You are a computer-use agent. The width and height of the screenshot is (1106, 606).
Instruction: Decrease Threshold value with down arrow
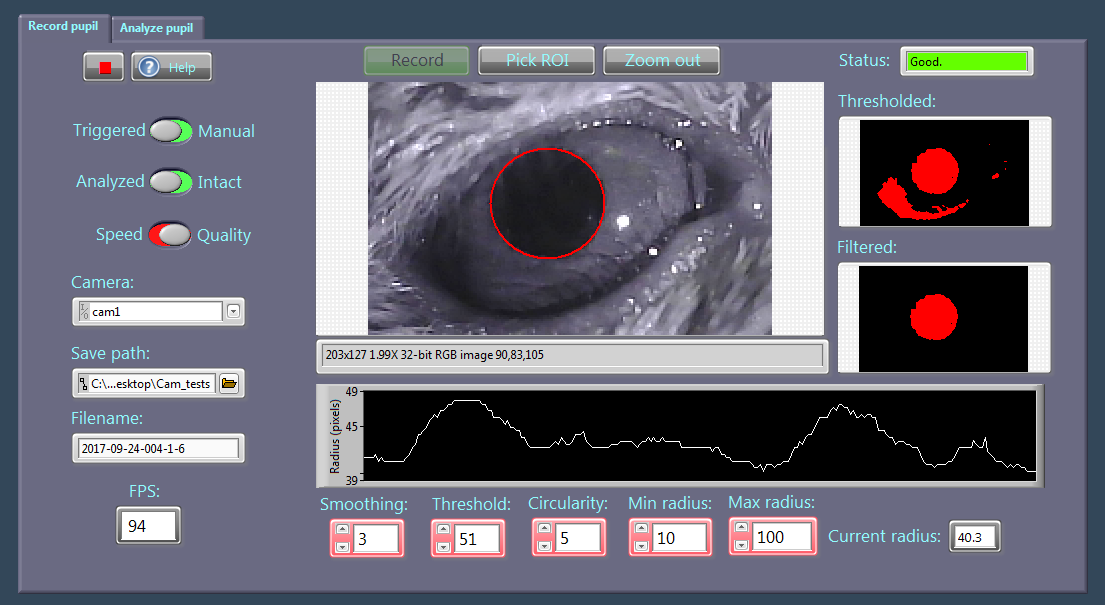(443, 546)
